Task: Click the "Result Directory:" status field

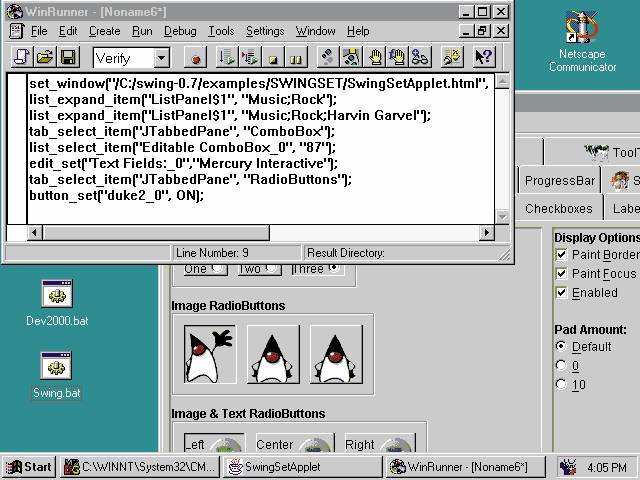Action: [402, 253]
